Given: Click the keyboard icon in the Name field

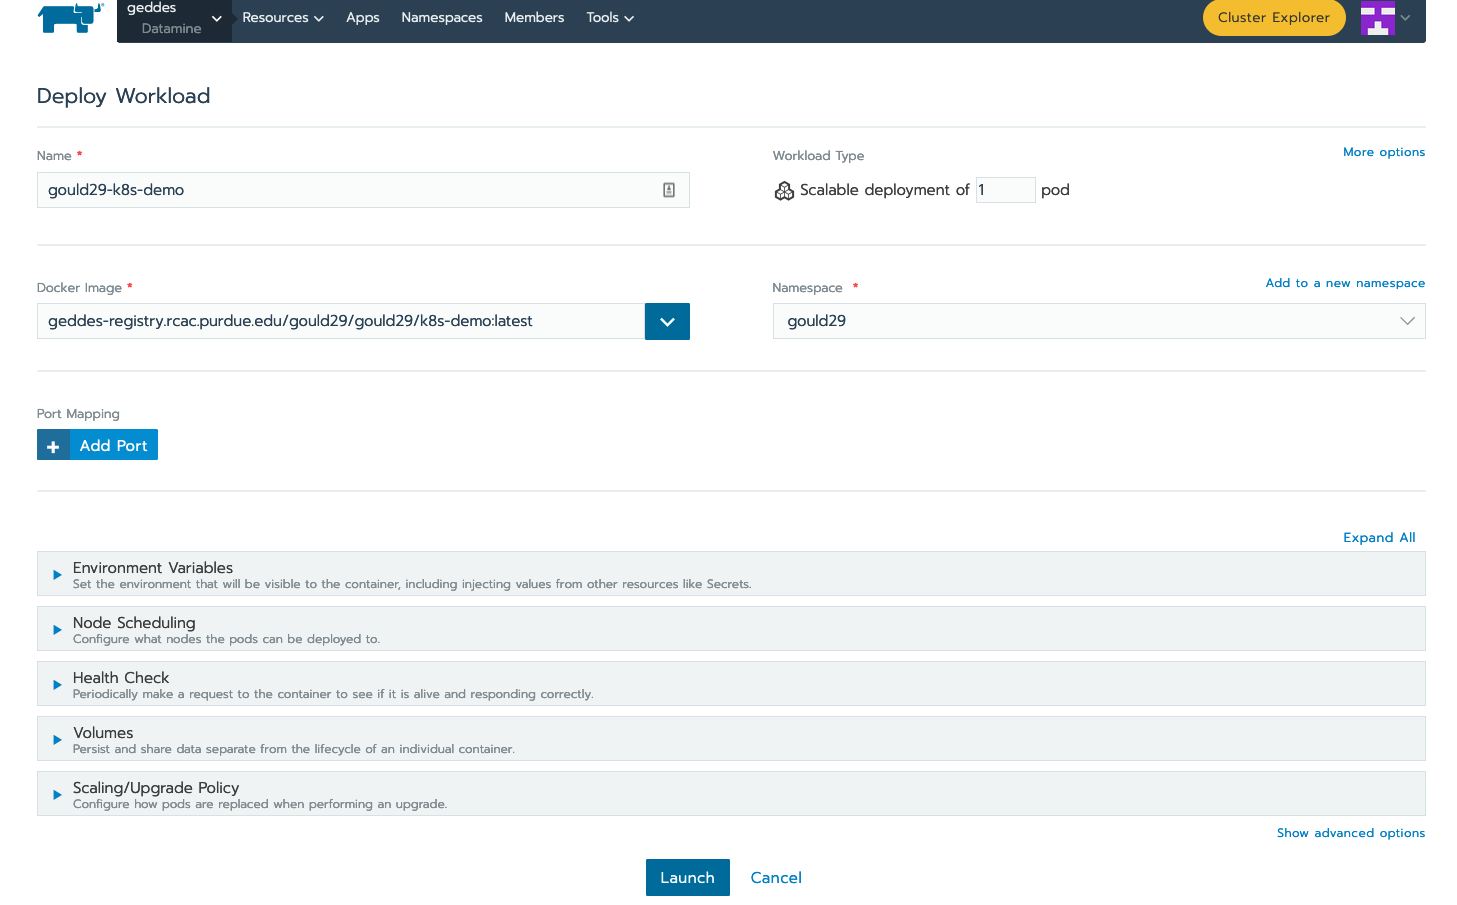Looking at the screenshot, I should pos(668,189).
